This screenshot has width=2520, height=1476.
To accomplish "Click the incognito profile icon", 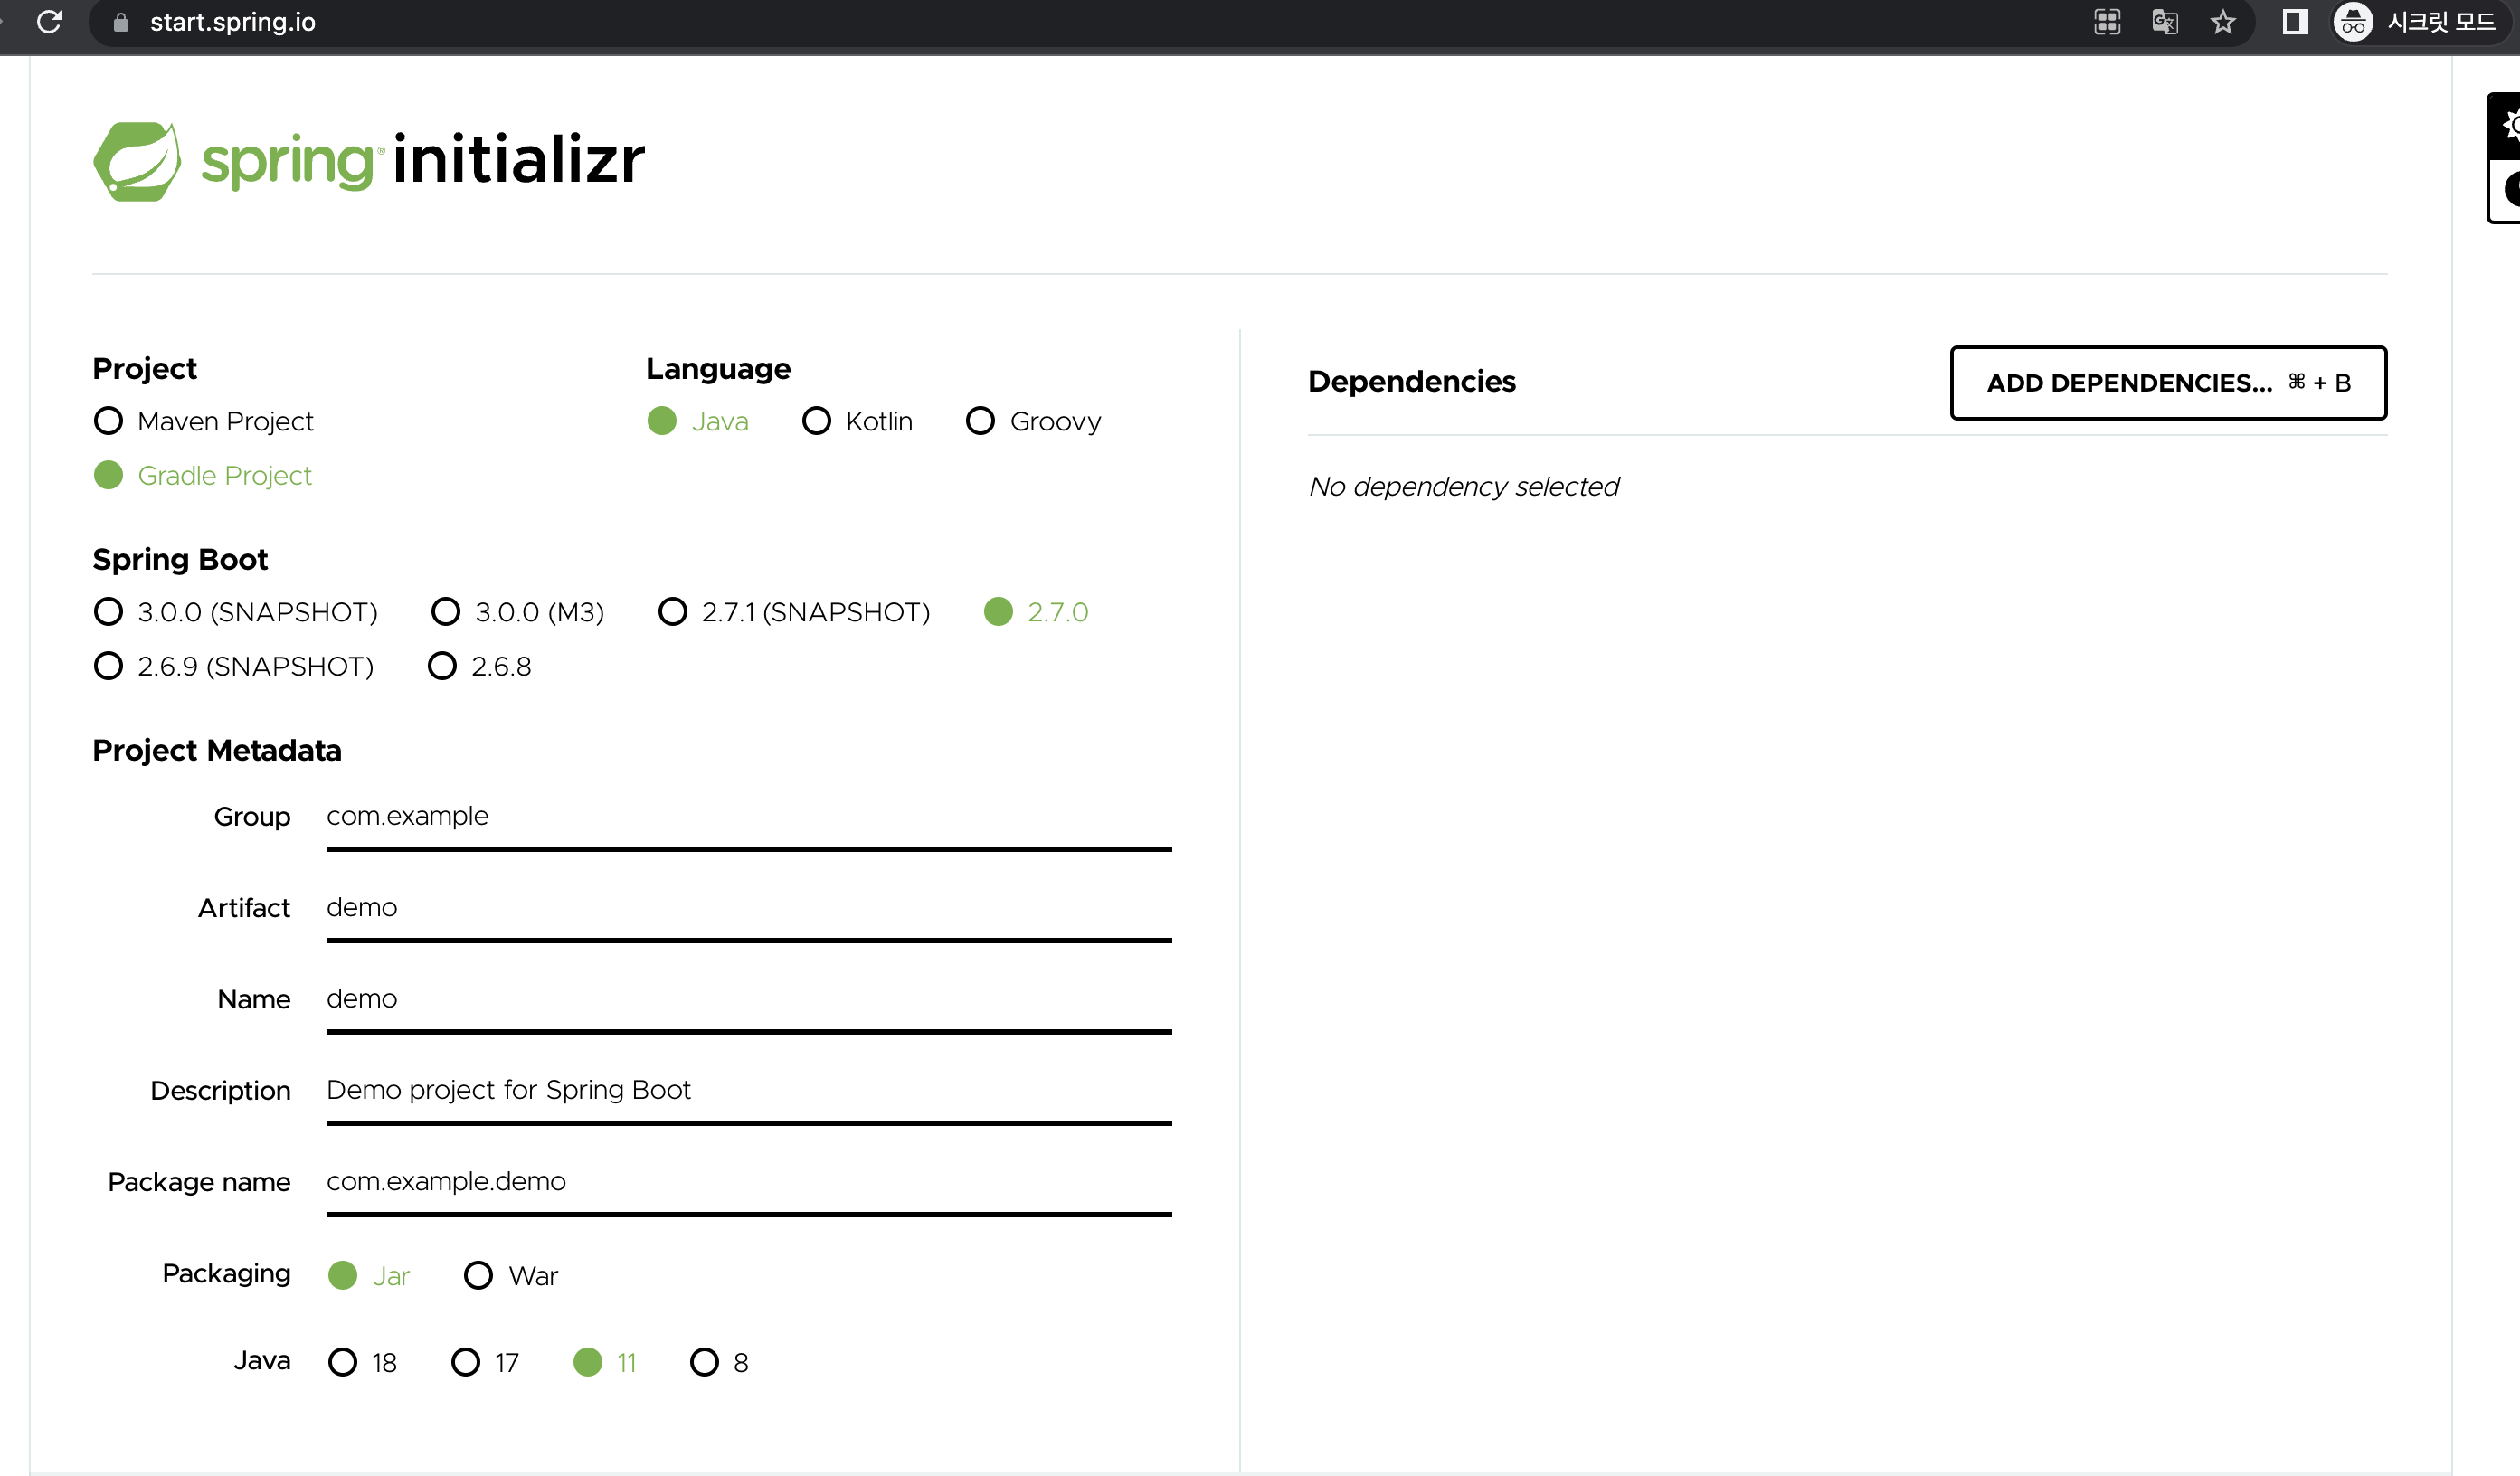I will click(x=2353, y=22).
